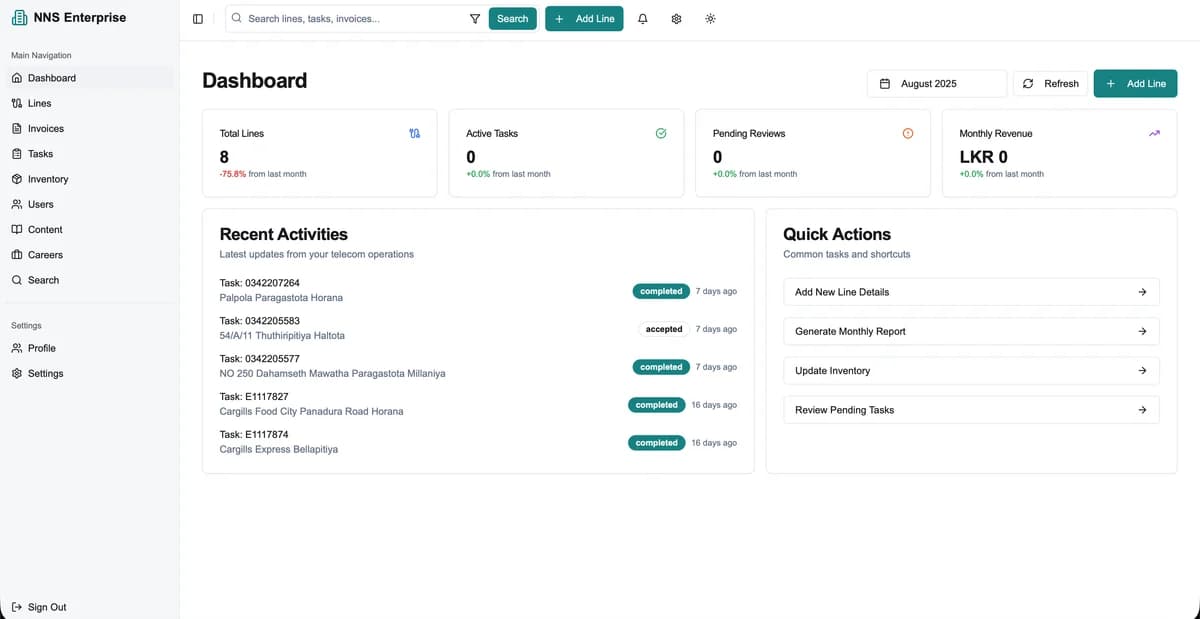This screenshot has width=1200, height=619.
Task: Open Inventory section in sidebar
Action: click(88, 179)
